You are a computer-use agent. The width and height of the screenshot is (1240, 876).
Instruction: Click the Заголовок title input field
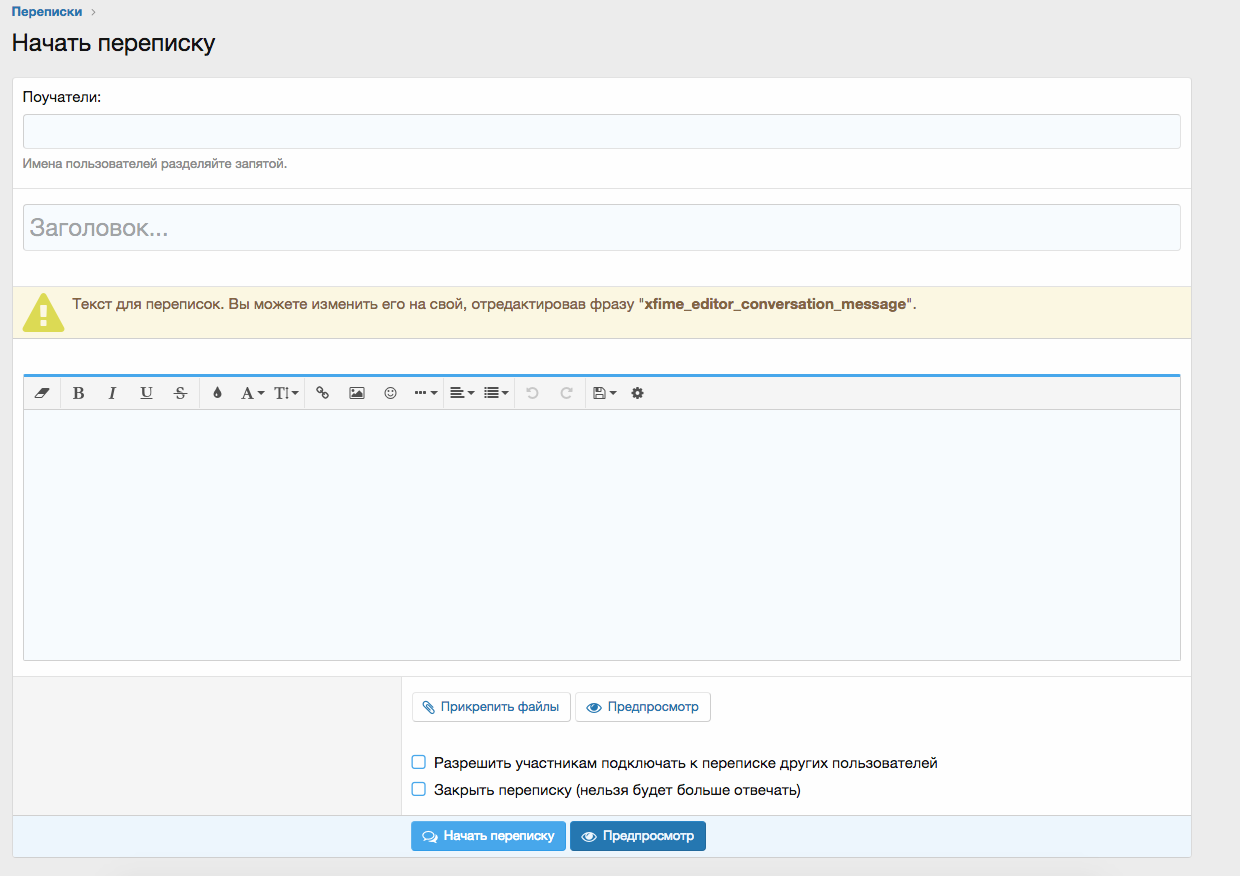pos(601,228)
